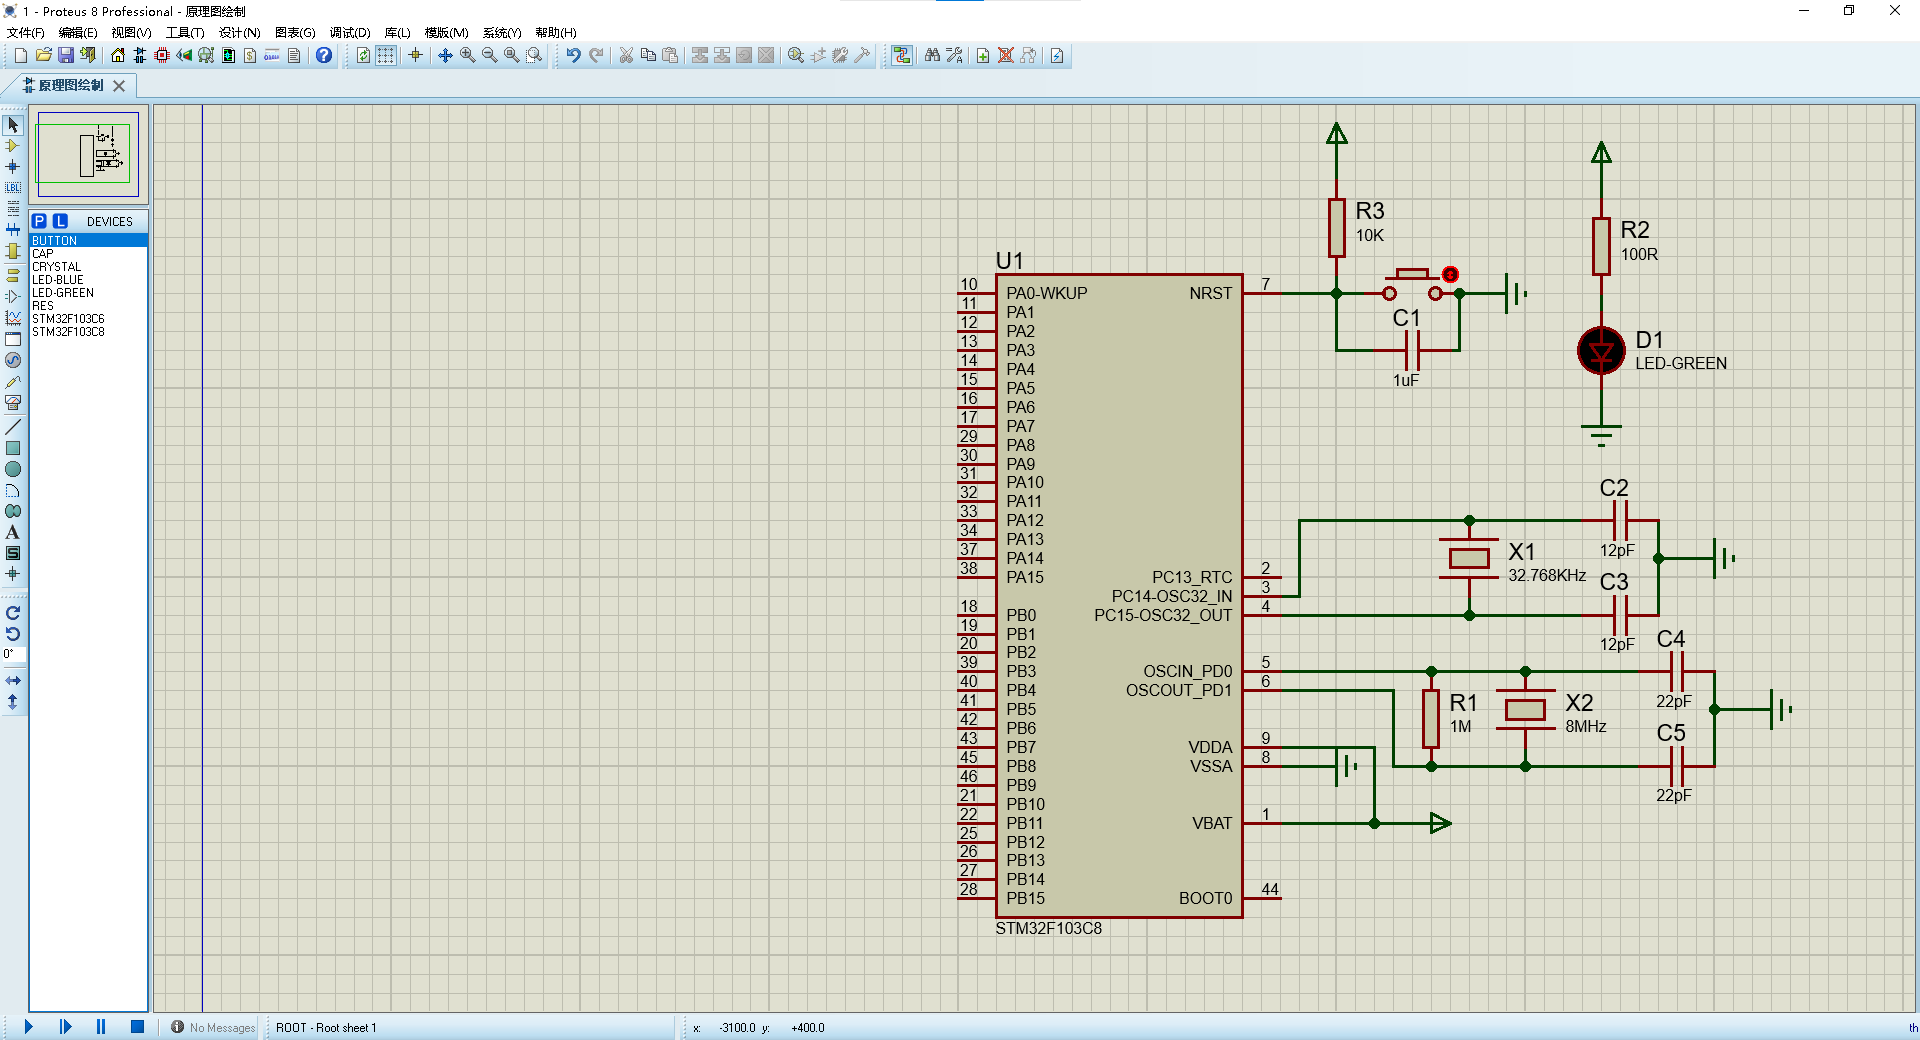This screenshot has height=1040, width=1920.
Task: Select STM32F103C8 in the devices list
Action: coord(88,332)
